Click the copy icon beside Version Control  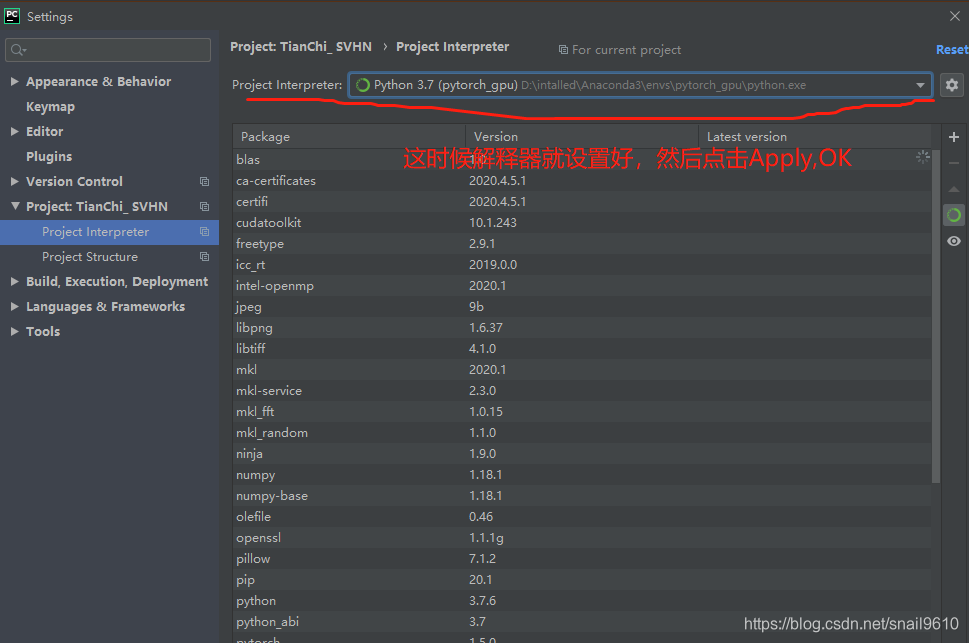tap(205, 182)
